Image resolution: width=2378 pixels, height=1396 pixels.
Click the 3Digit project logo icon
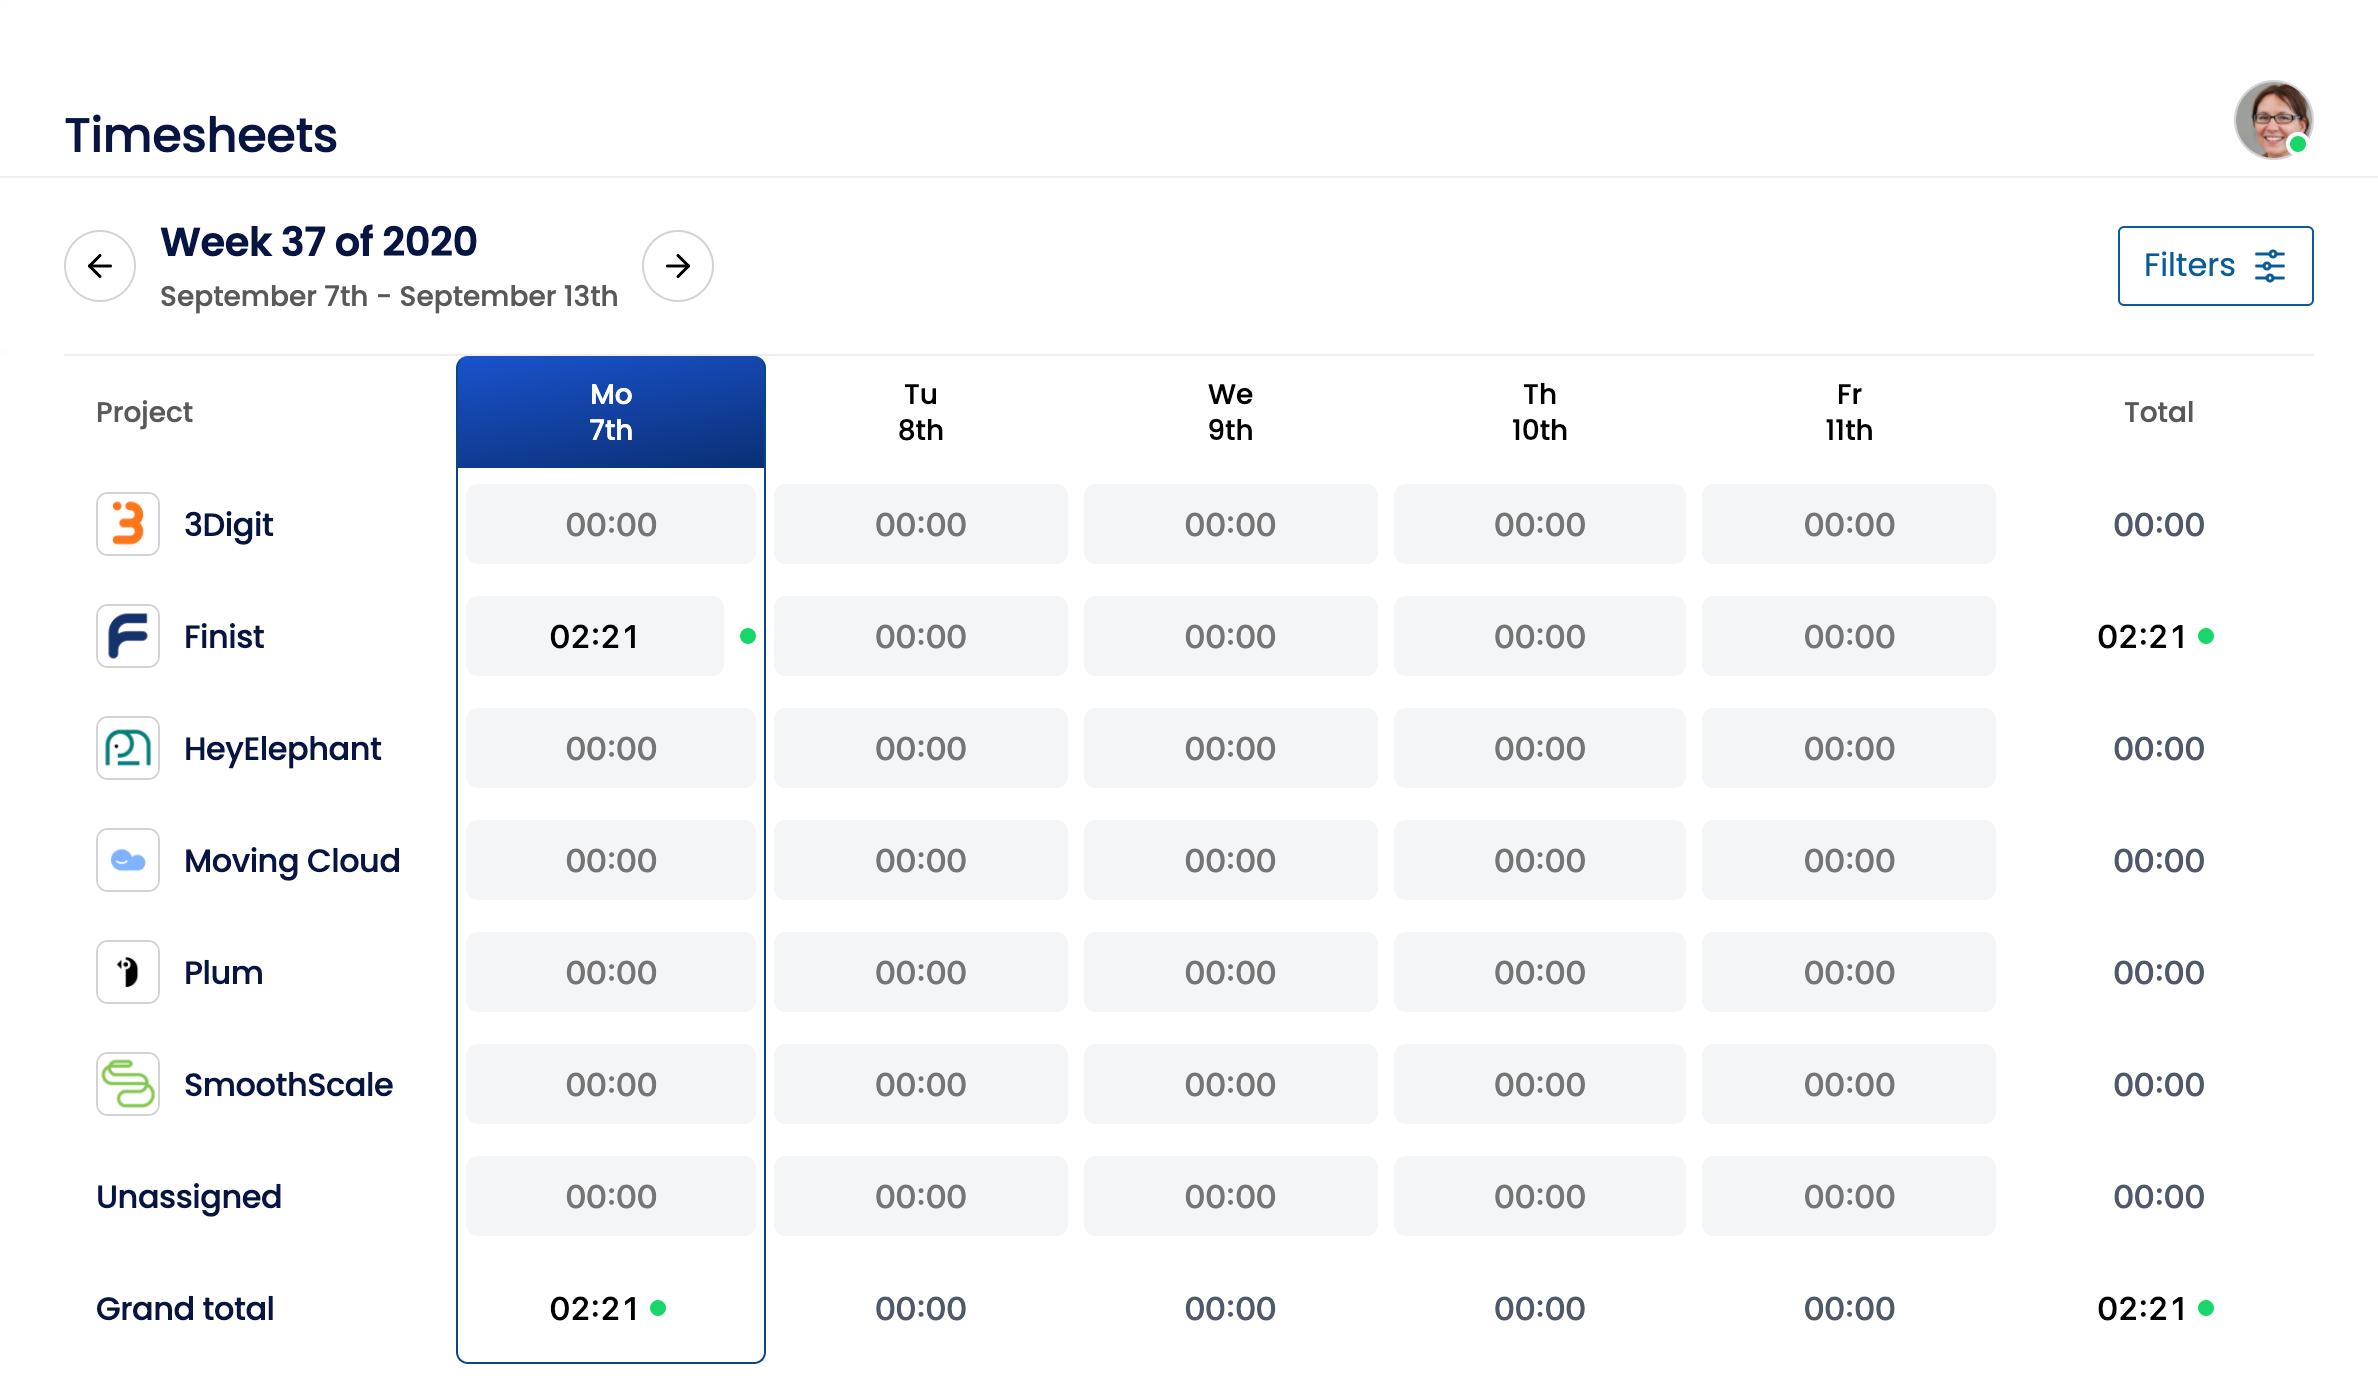(128, 524)
